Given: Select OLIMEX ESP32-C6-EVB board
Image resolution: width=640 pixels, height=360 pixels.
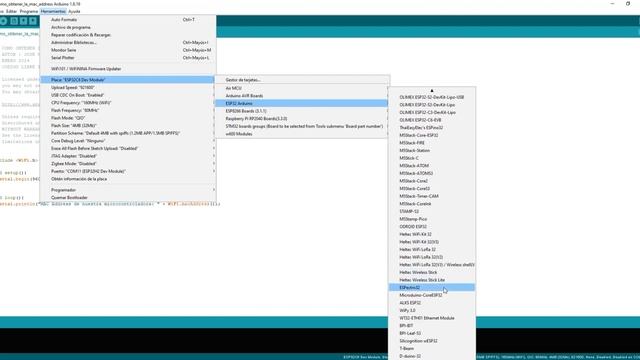Looking at the screenshot, I should (x=432, y=120).
